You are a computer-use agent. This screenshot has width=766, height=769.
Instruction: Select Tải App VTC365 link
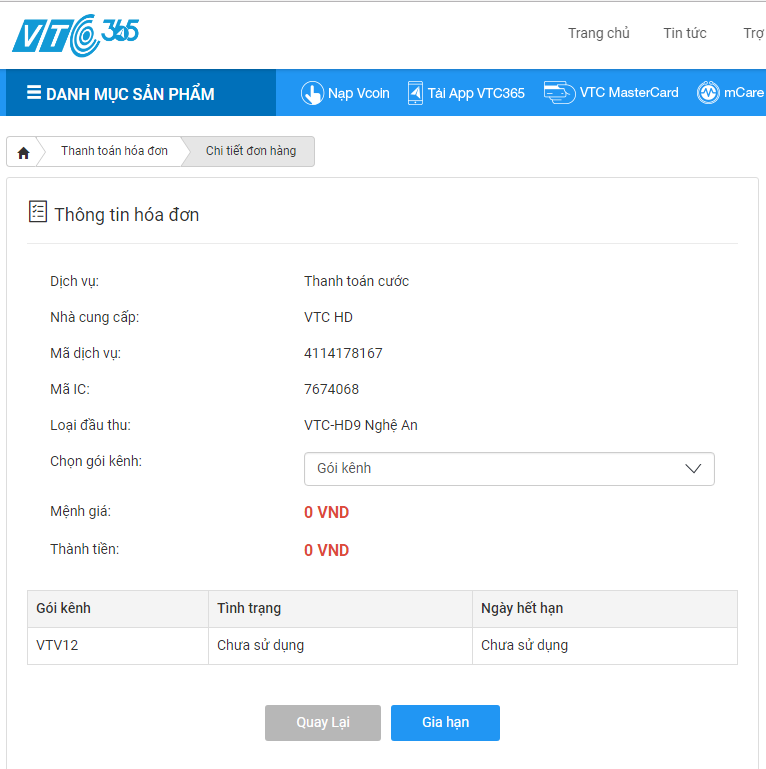[476, 93]
